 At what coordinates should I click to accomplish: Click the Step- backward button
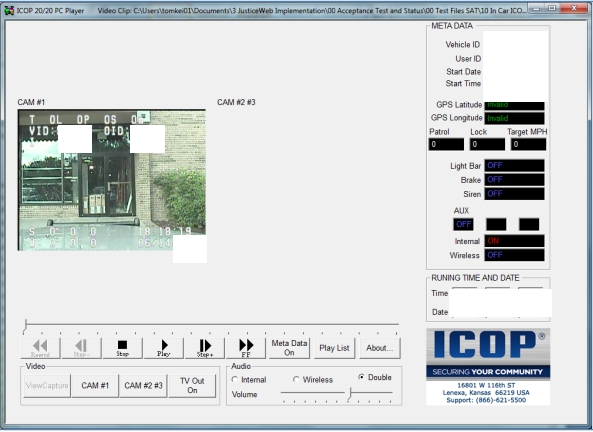pos(81,348)
